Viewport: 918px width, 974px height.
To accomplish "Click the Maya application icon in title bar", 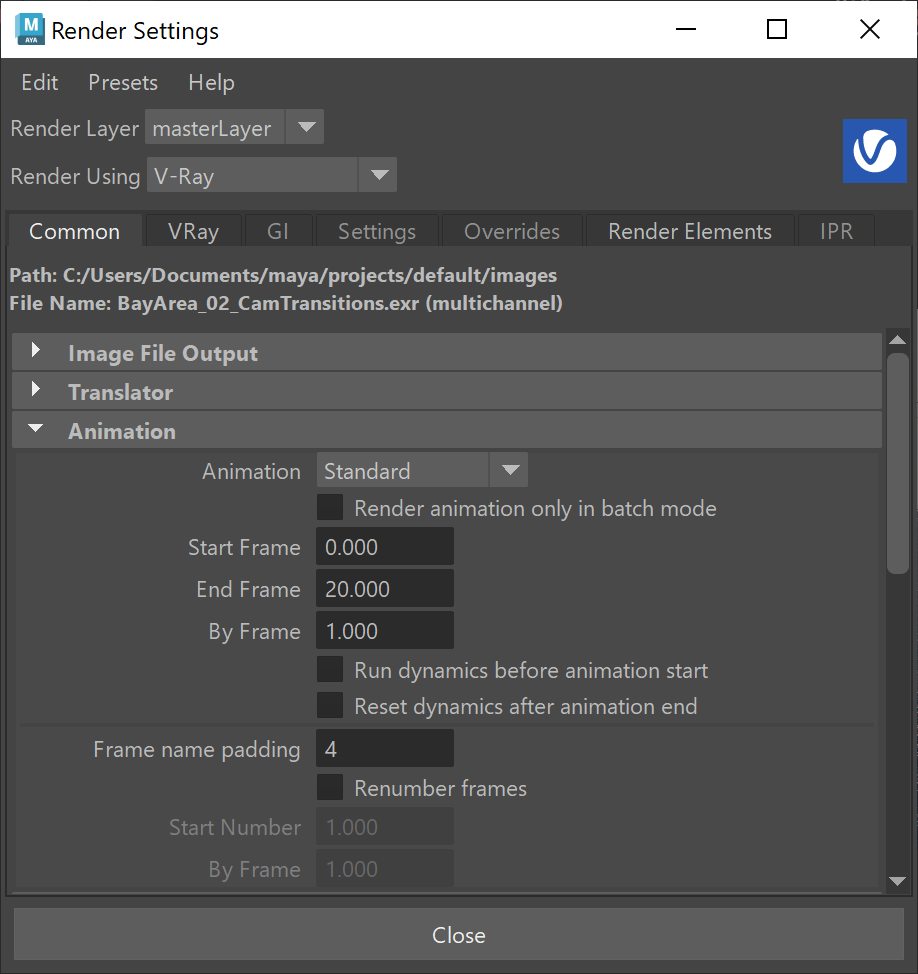I will pyautogui.click(x=30, y=30).
